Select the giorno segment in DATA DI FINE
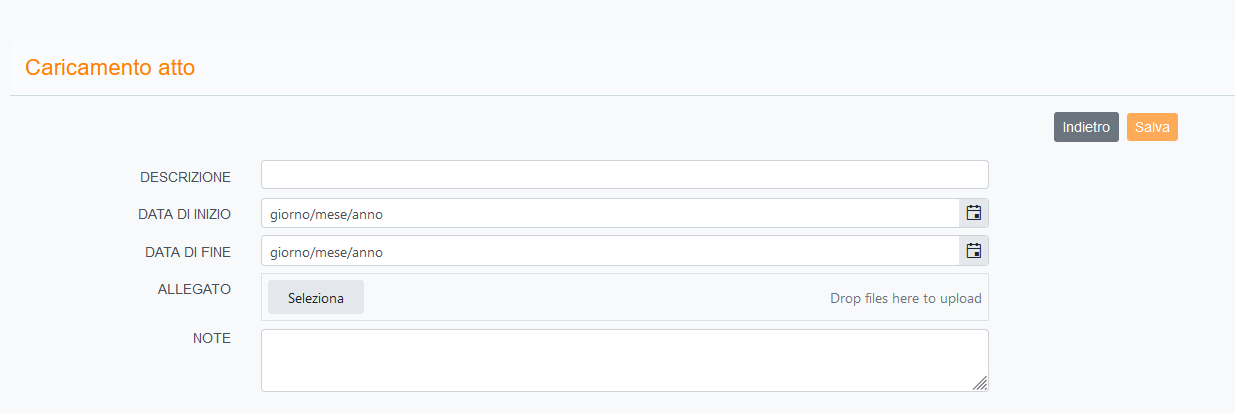The height and width of the screenshot is (413, 1235). click(x=288, y=252)
